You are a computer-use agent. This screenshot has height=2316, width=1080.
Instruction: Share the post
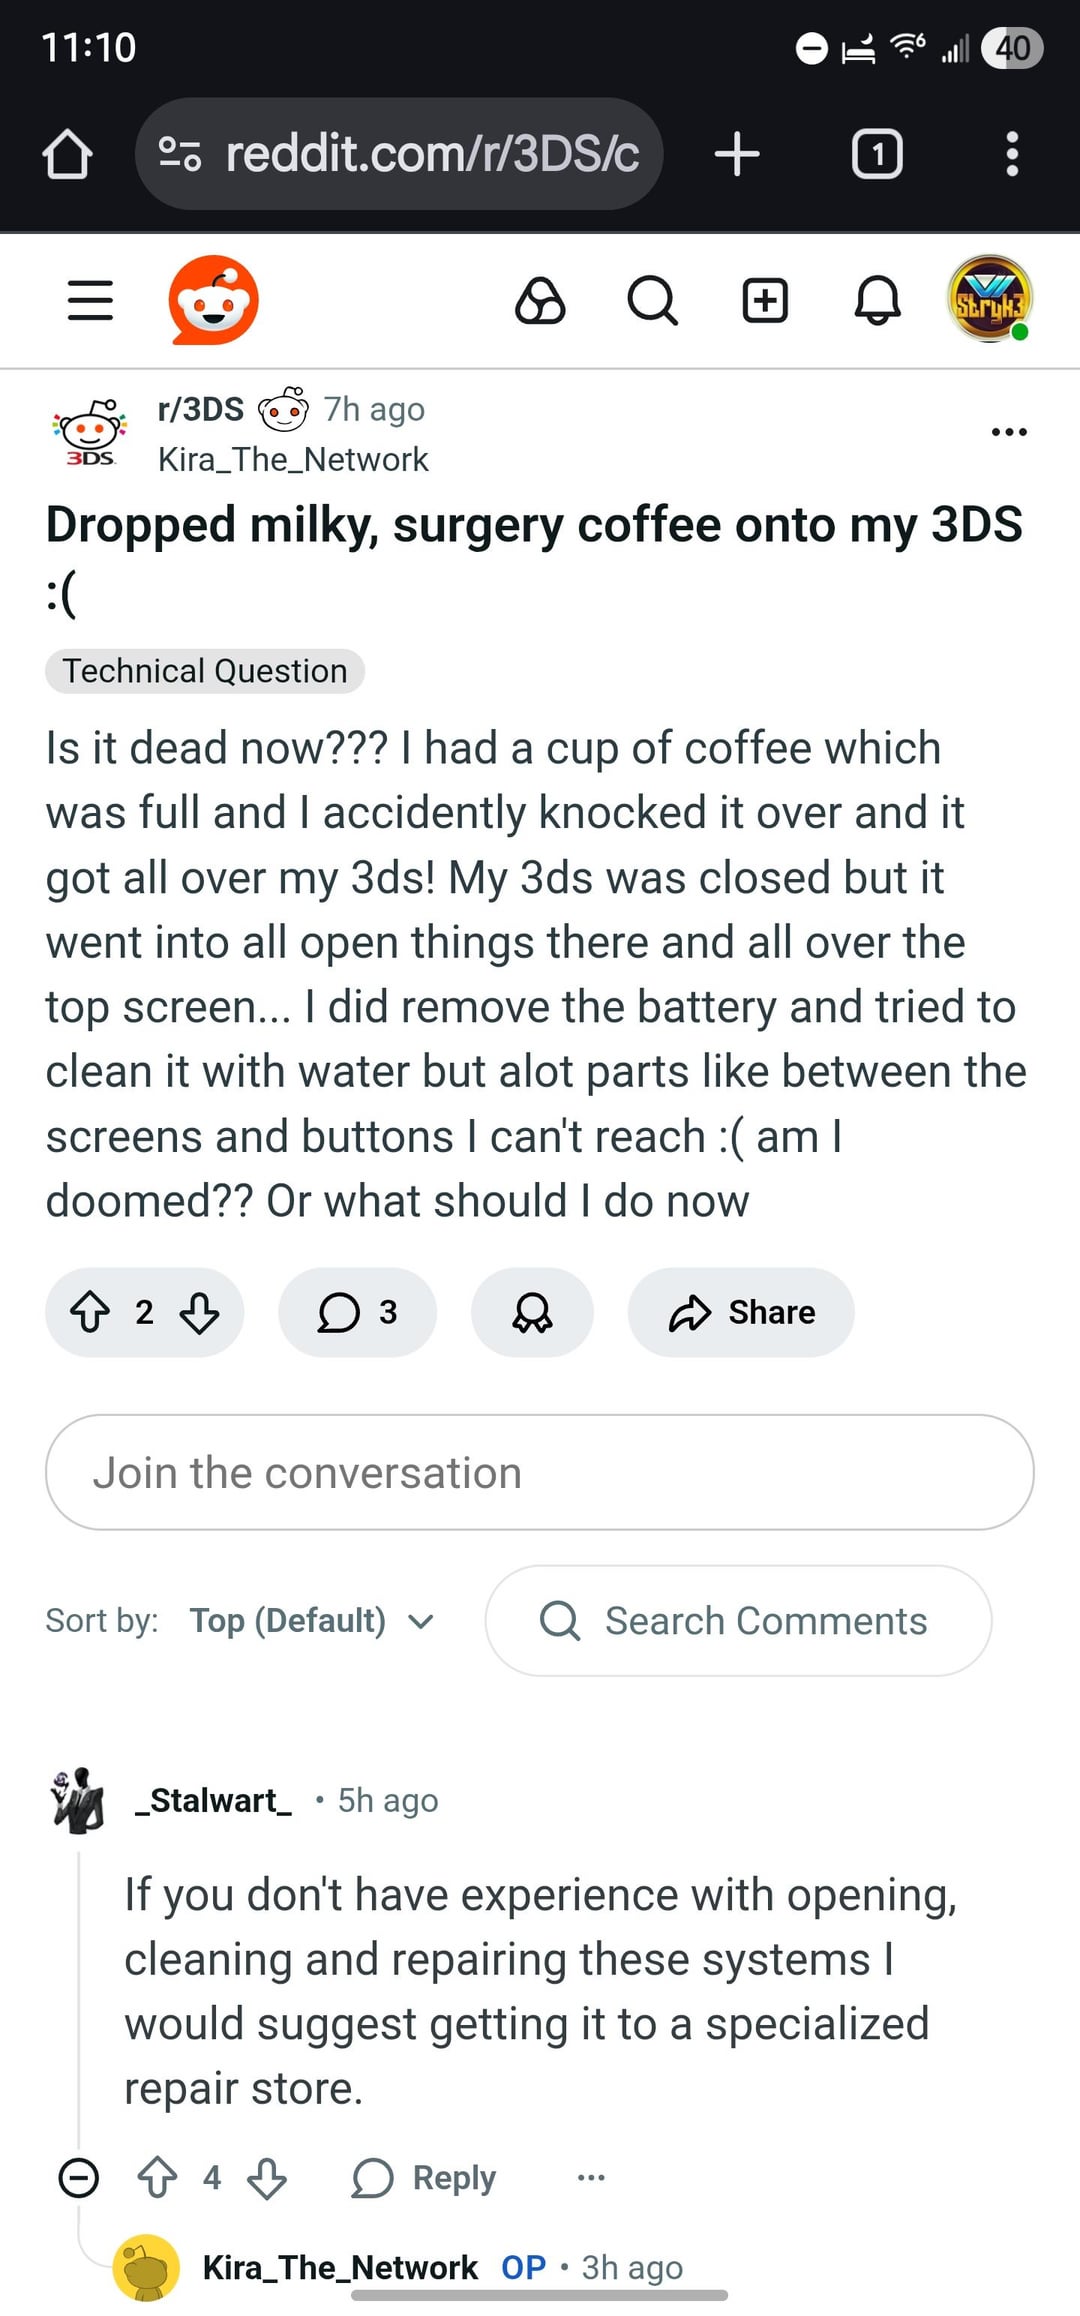[x=741, y=1312]
